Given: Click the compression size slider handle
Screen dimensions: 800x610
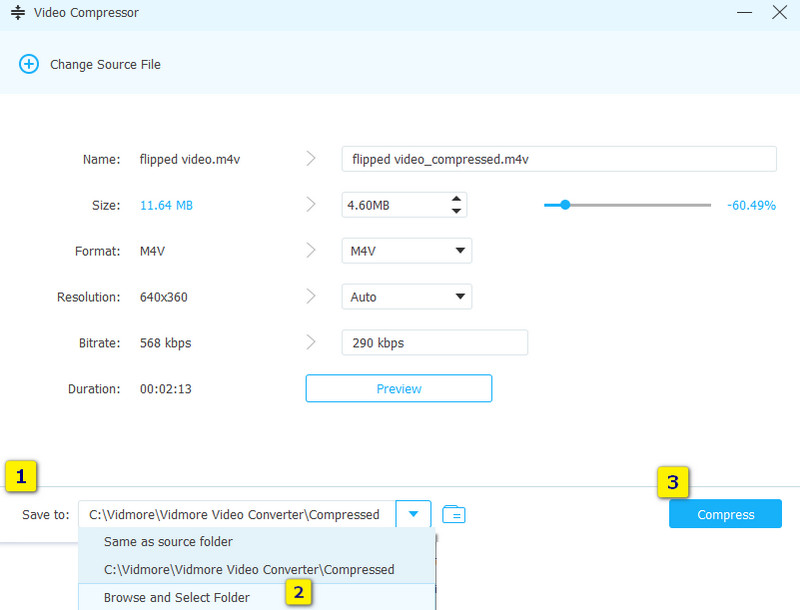Looking at the screenshot, I should pyautogui.click(x=565, y=205).
